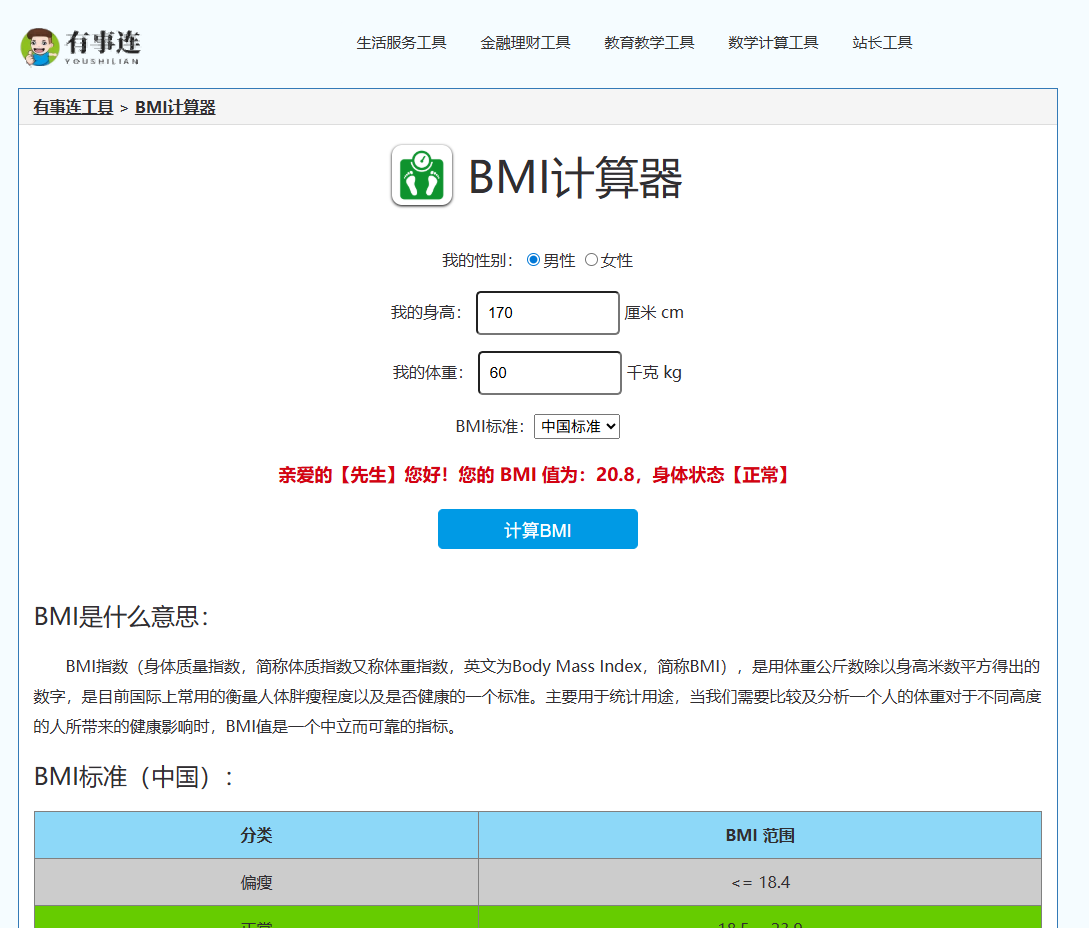This screenshot has width=1089, height=928.
Task: Click the weight field showing 60
Action: 549,373
